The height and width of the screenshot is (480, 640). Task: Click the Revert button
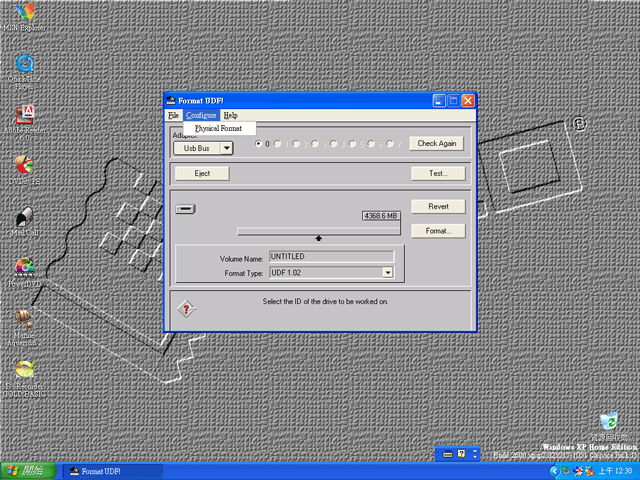[438, 207]
